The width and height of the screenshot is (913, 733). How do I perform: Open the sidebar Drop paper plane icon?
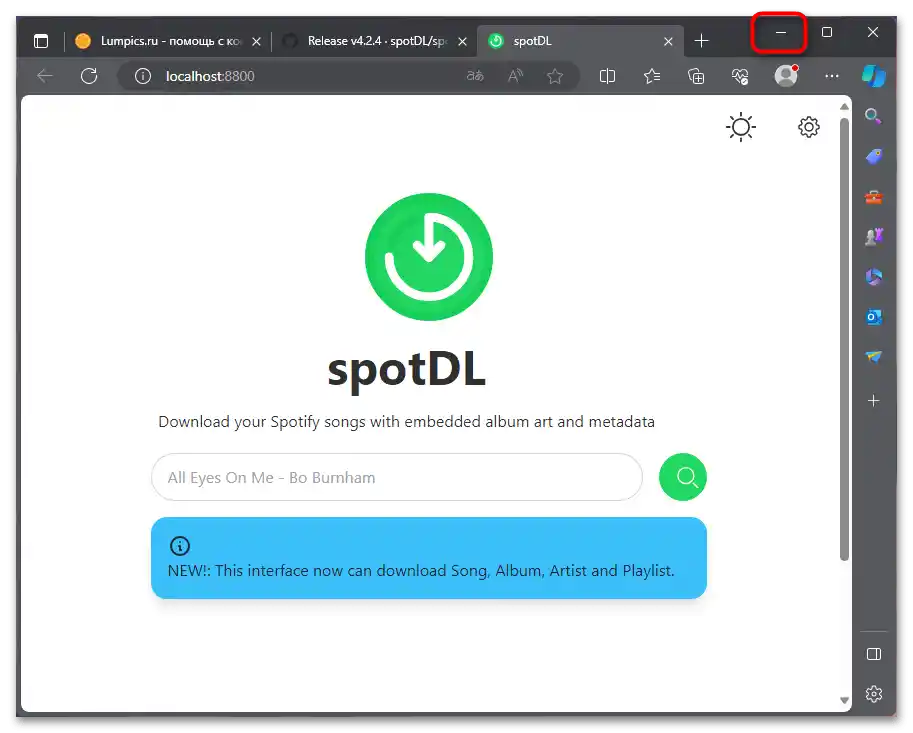[x=873, y=356]
